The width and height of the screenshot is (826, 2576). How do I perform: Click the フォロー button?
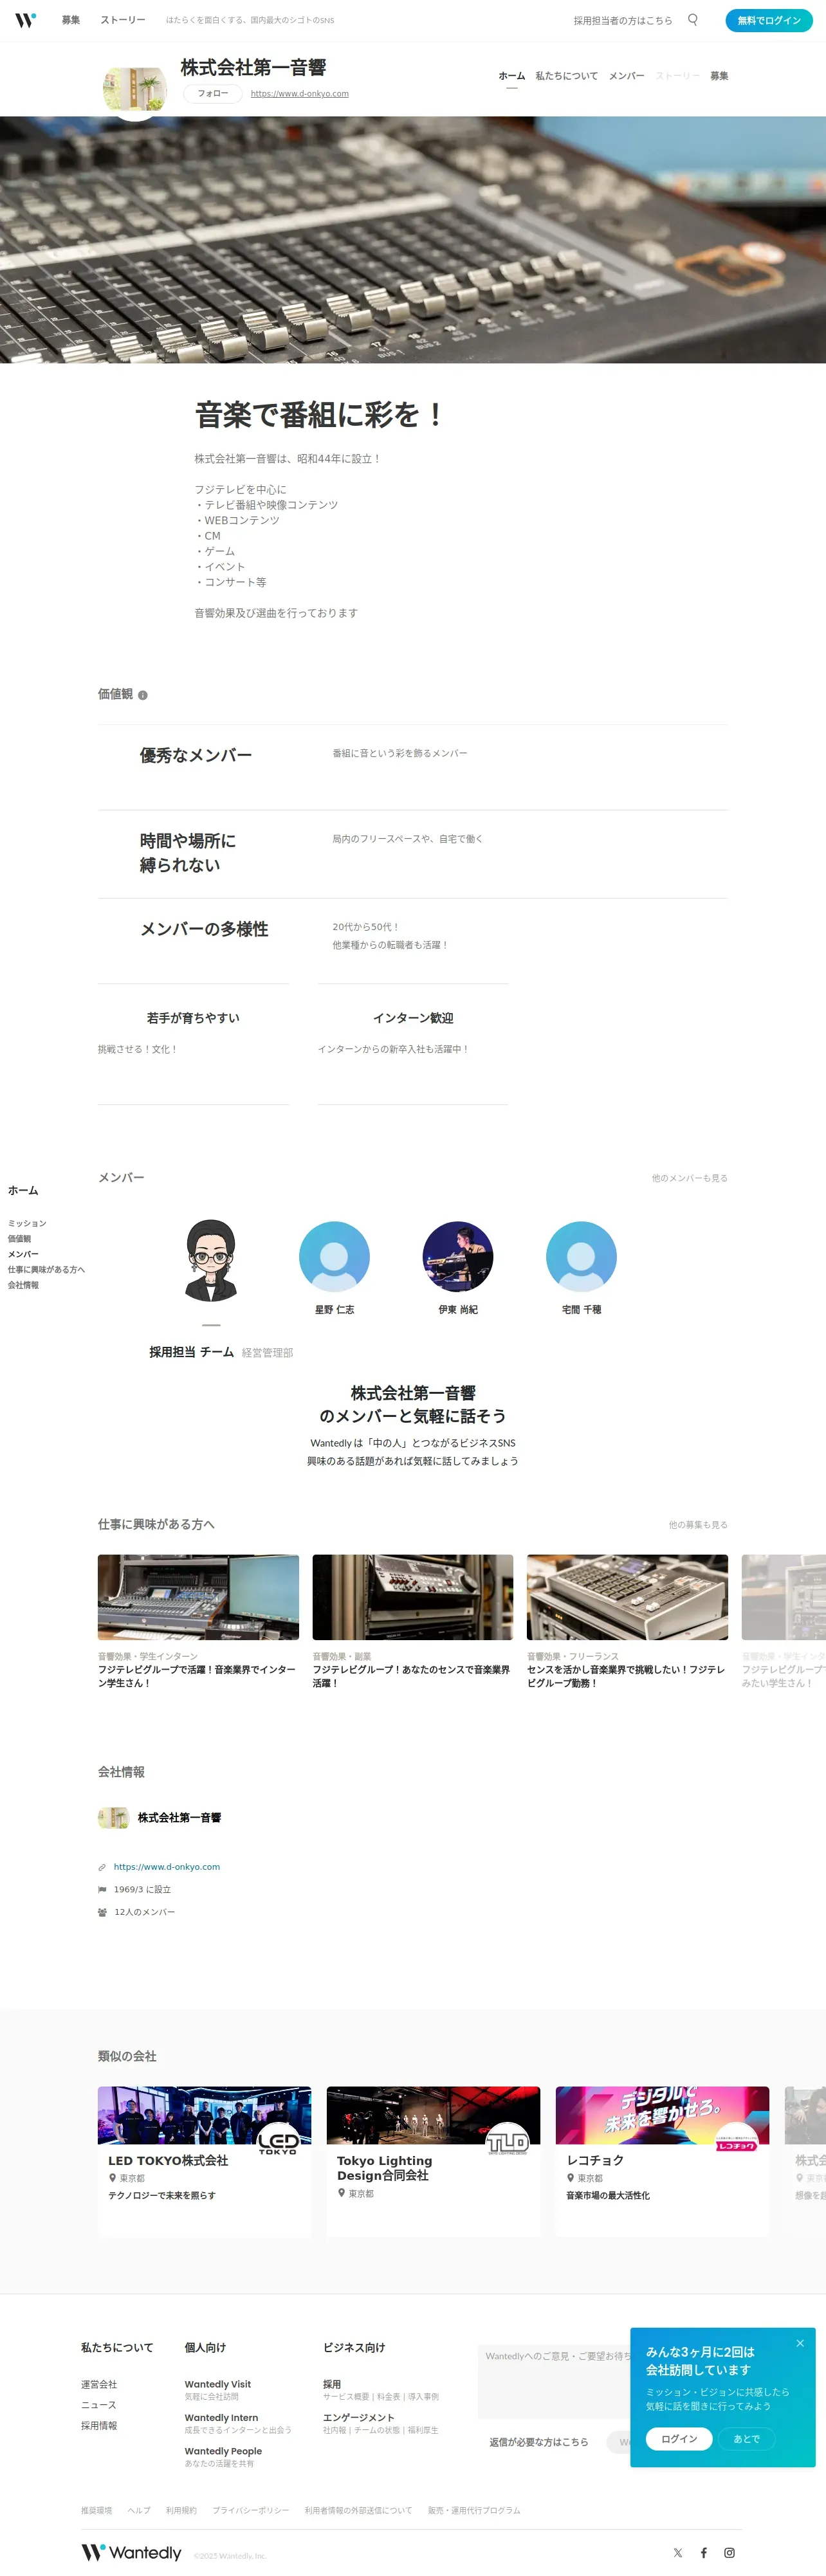coord(212,93)
